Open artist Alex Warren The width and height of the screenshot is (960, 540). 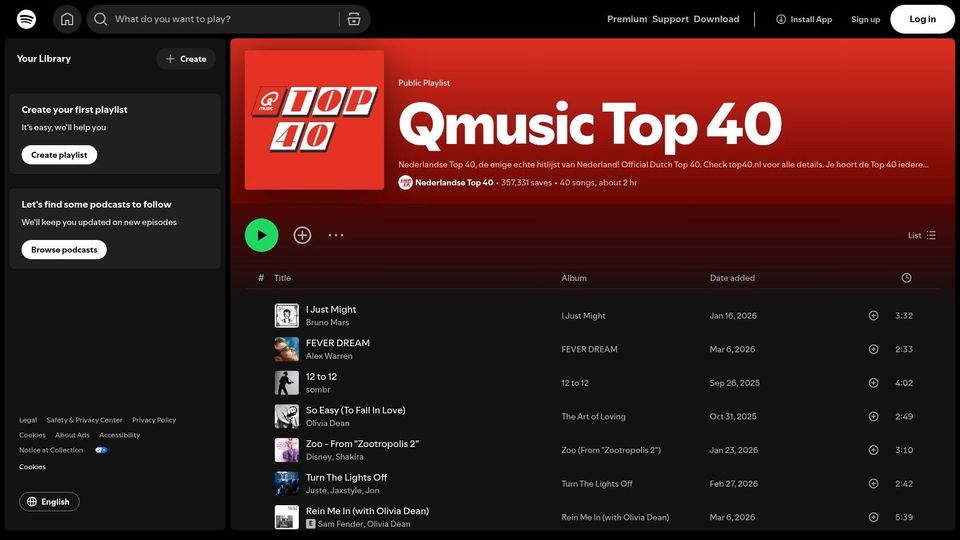coord(329,356)
